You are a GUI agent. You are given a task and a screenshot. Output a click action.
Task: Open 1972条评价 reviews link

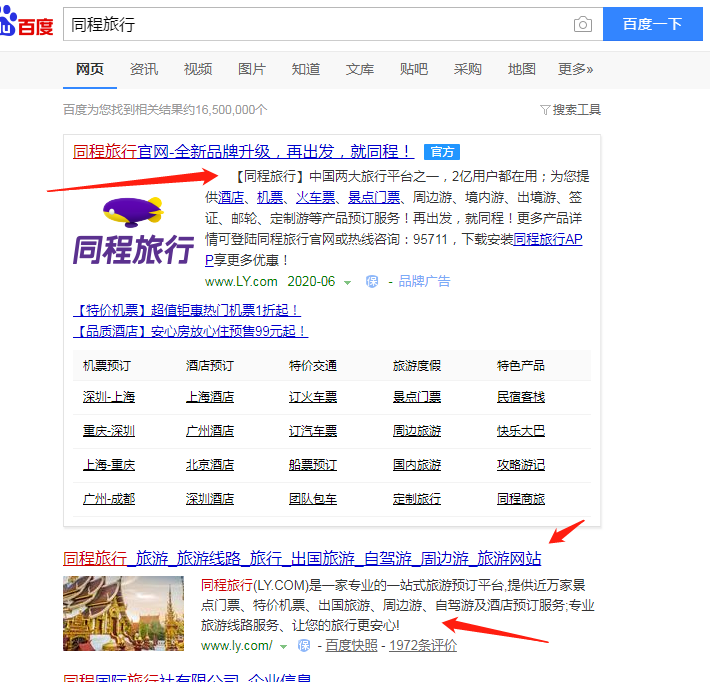[x=423, y=645]
